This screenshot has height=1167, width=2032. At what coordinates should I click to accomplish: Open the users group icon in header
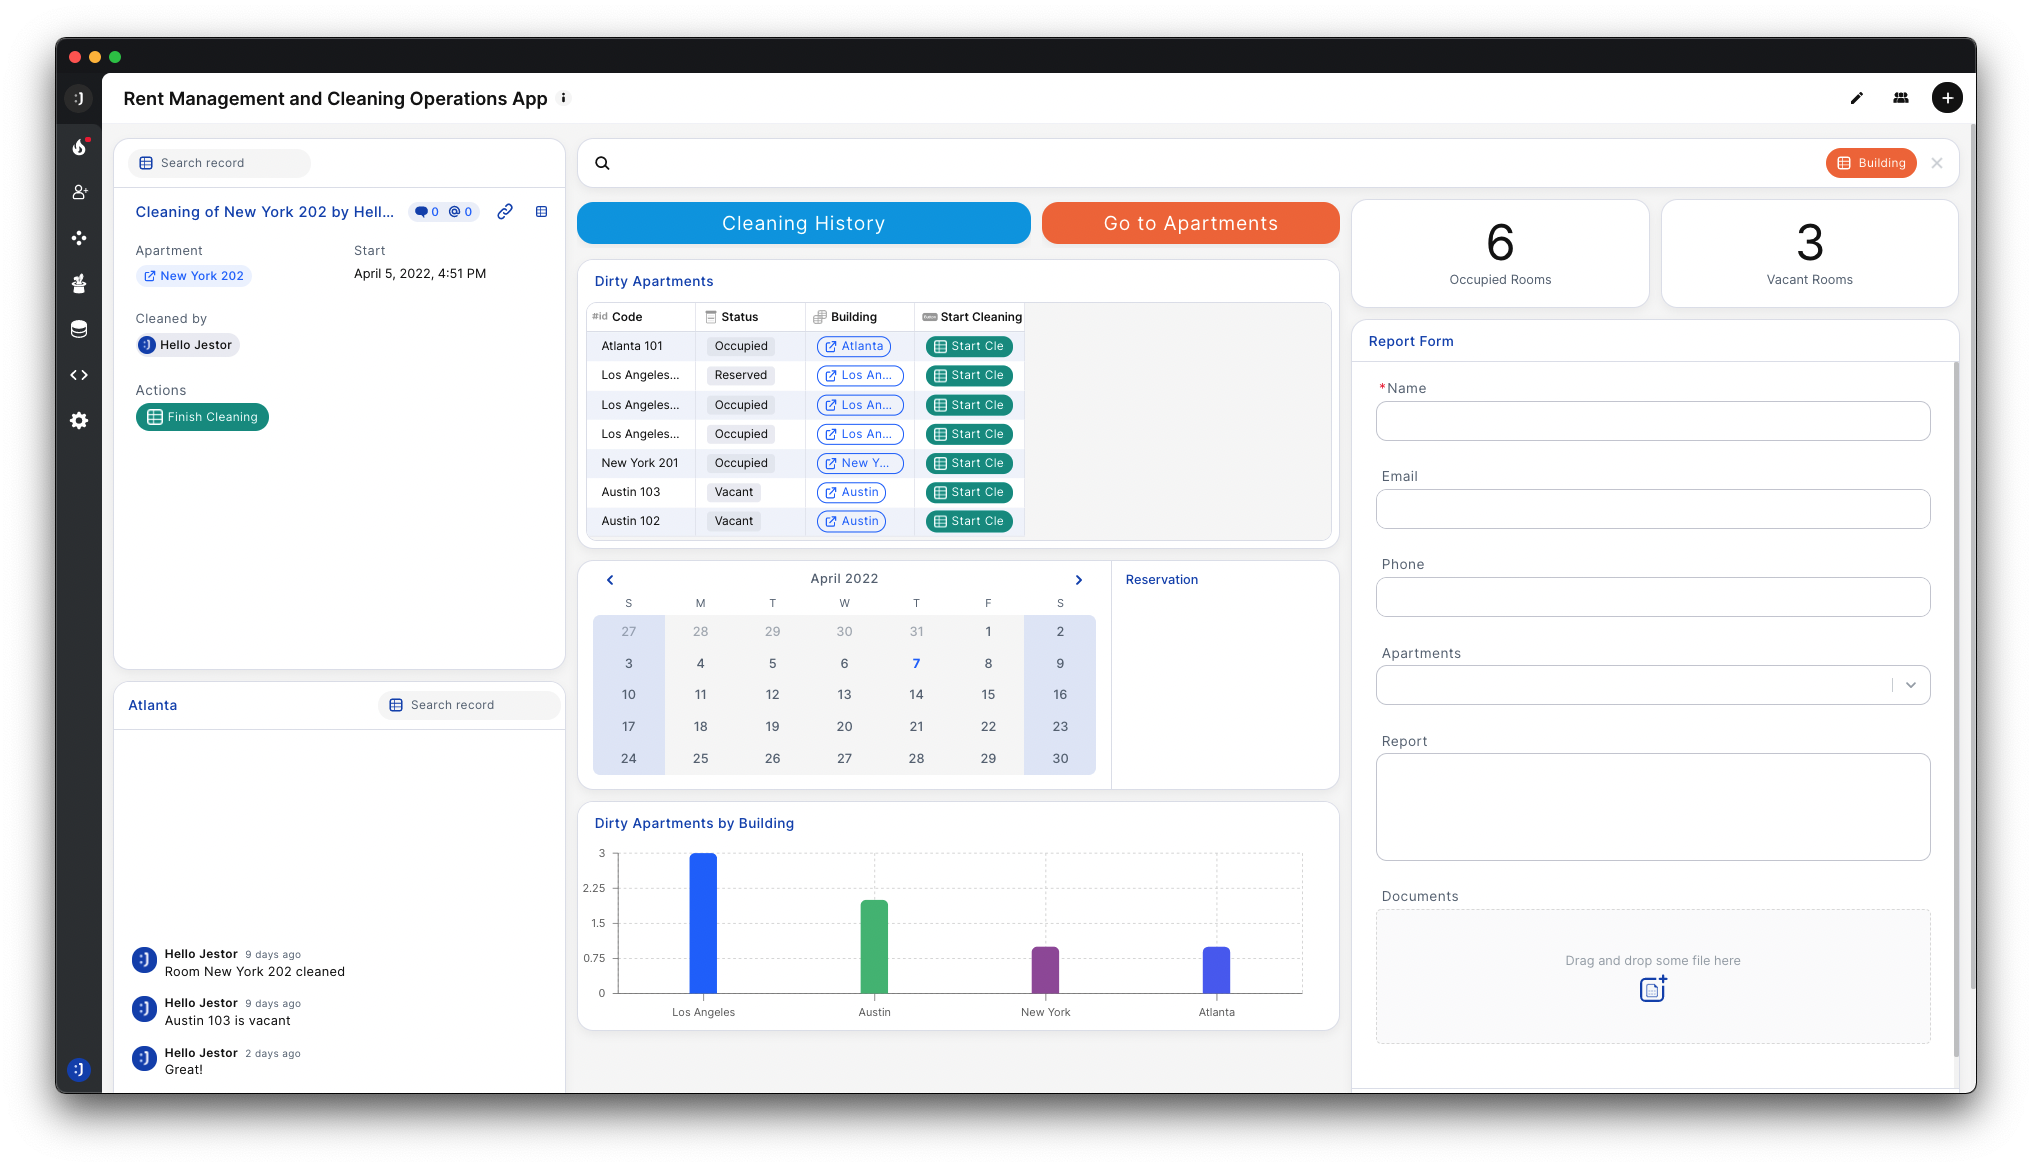pos(1900,98)
